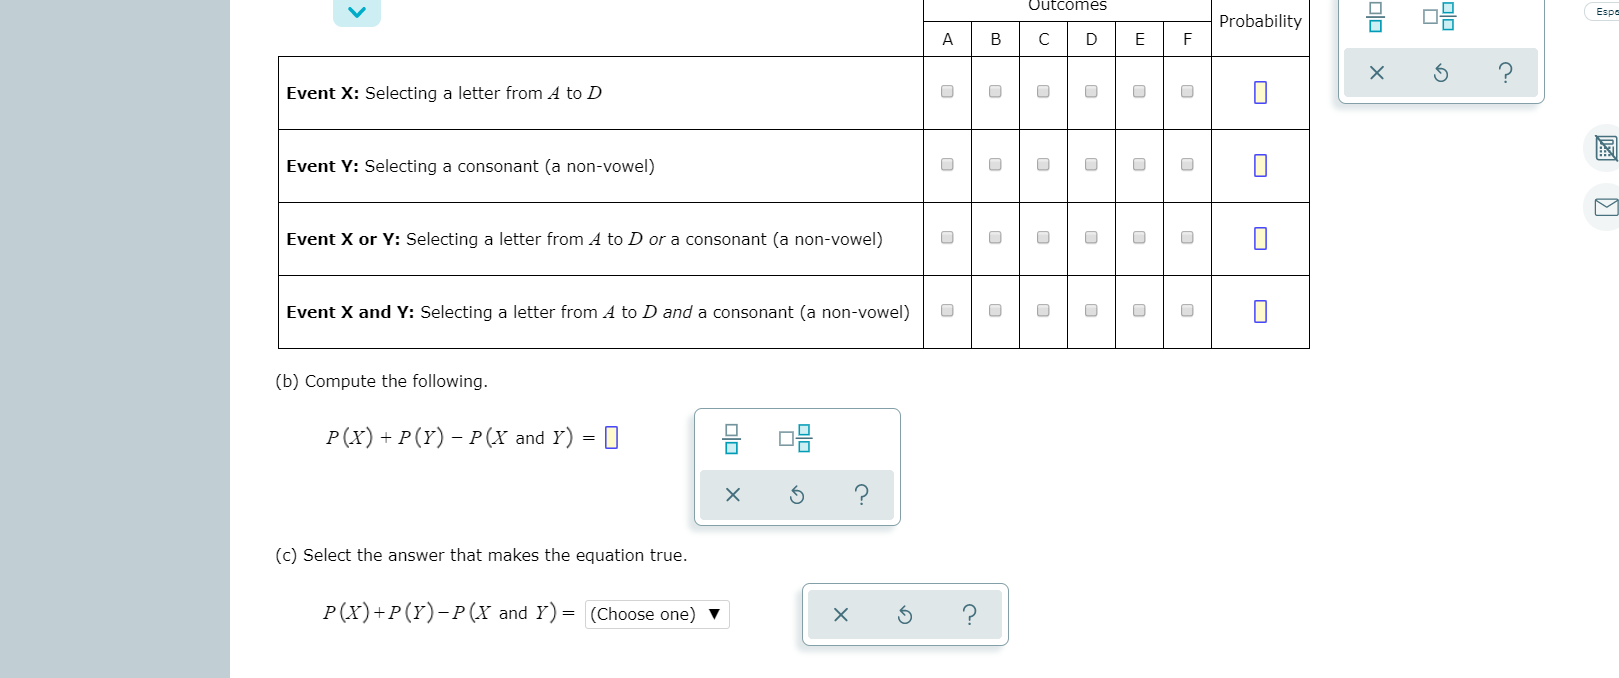Click the Español language button

tap(1603, 11)
